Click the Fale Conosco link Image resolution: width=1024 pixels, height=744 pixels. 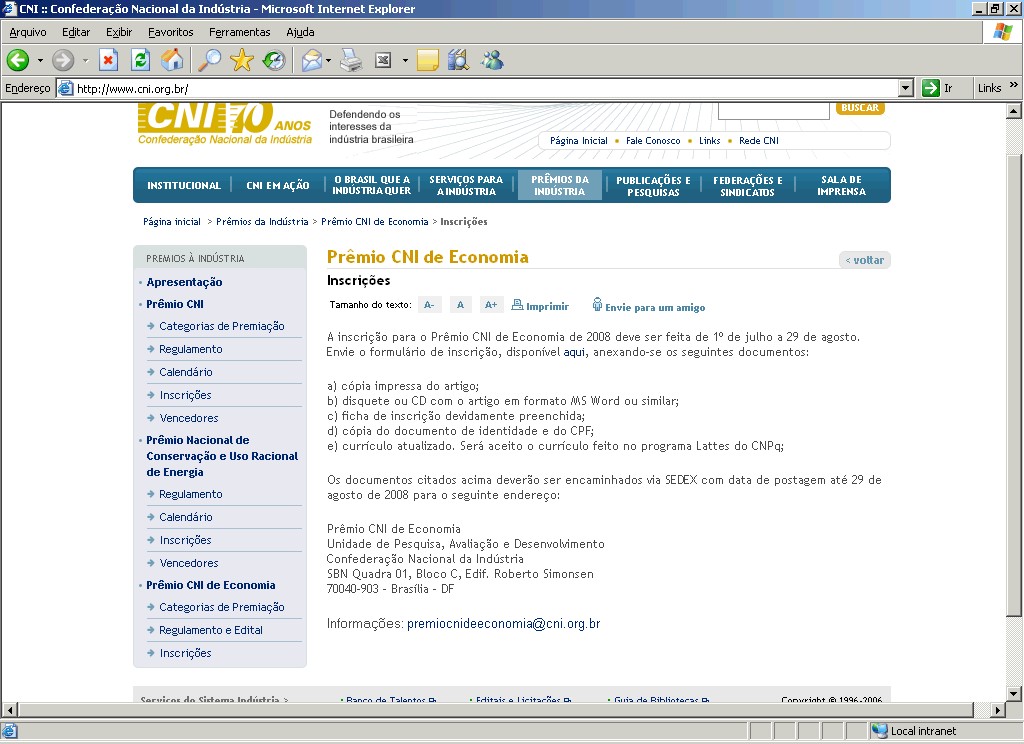tap(653, 140)
